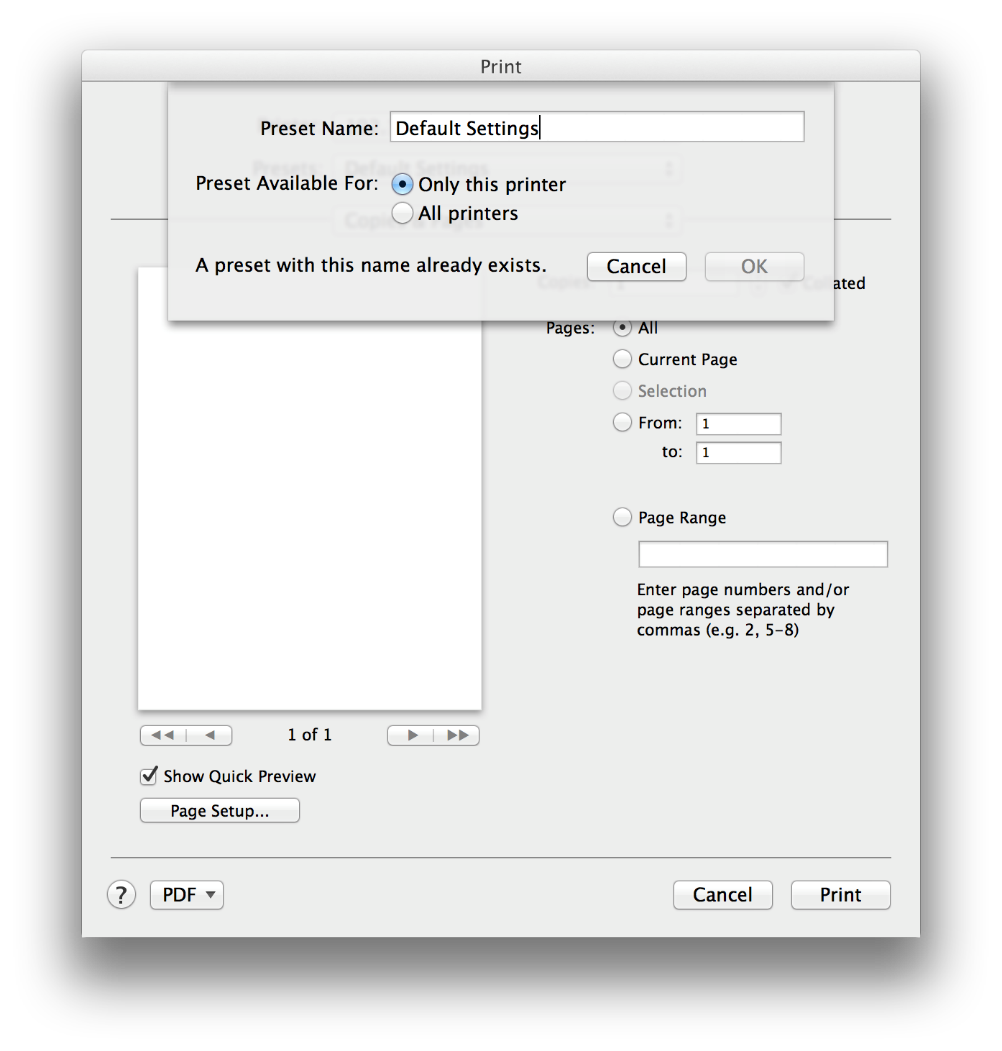Click inside the Preset Name text field
Image resolution: width=1002 pixels, height=1051 pixels.
(596, 126)
